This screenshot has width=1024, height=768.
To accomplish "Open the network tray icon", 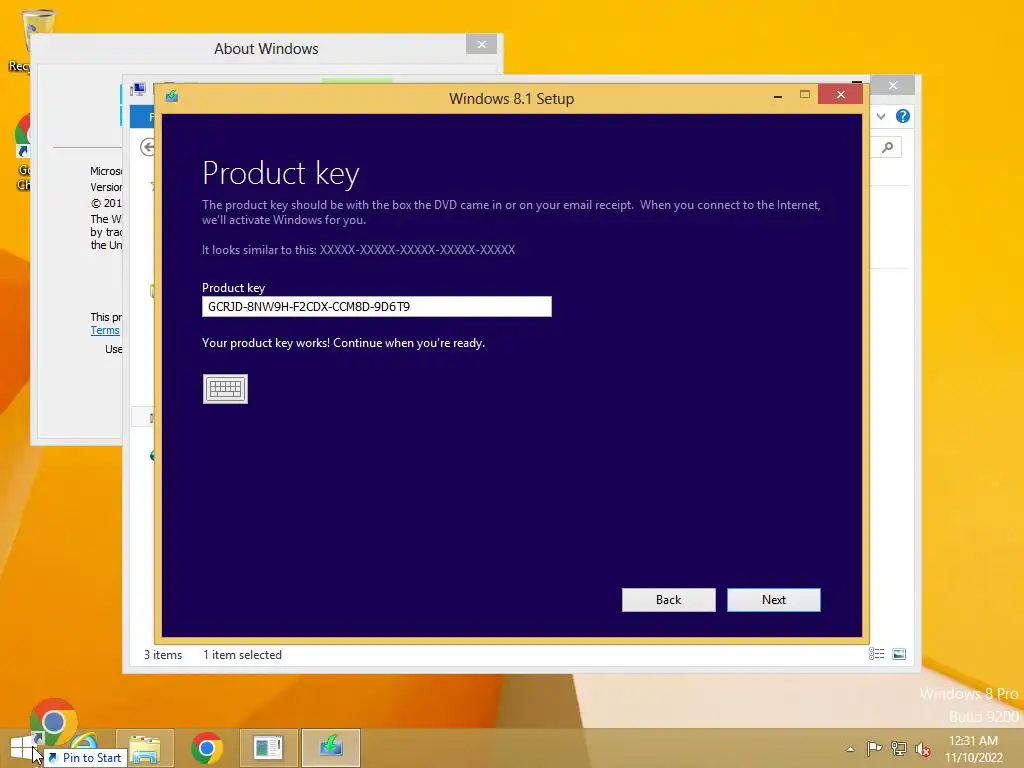I will 899,748.
